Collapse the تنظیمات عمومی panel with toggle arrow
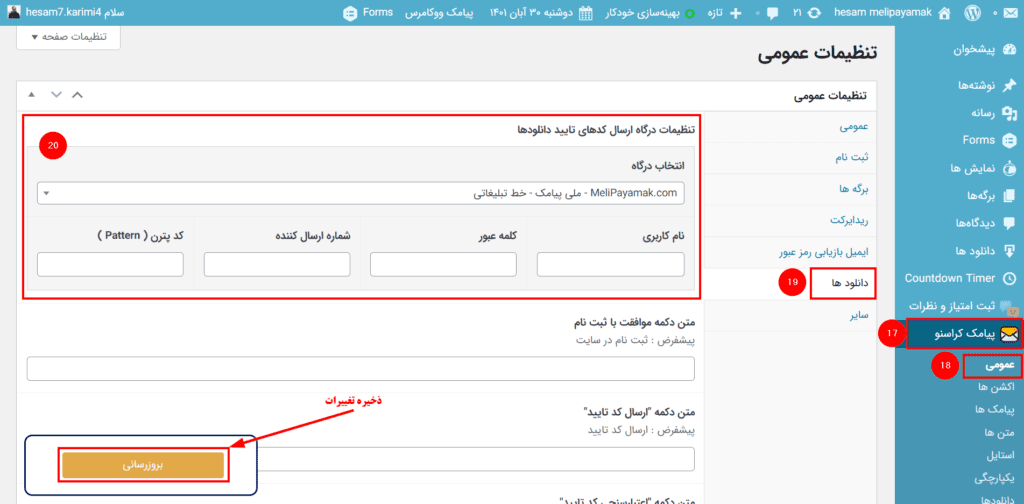The image size is (1024, 504). click(31, 95)
